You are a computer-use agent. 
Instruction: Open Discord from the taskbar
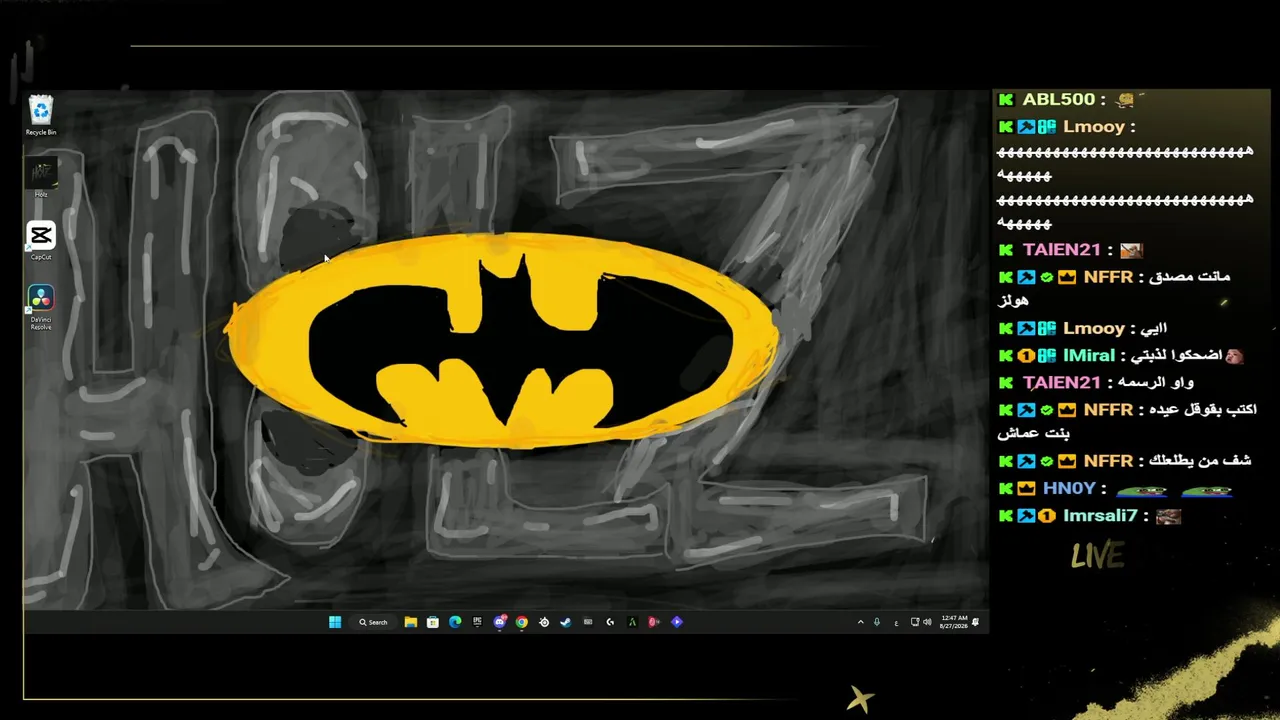(500, 622)
